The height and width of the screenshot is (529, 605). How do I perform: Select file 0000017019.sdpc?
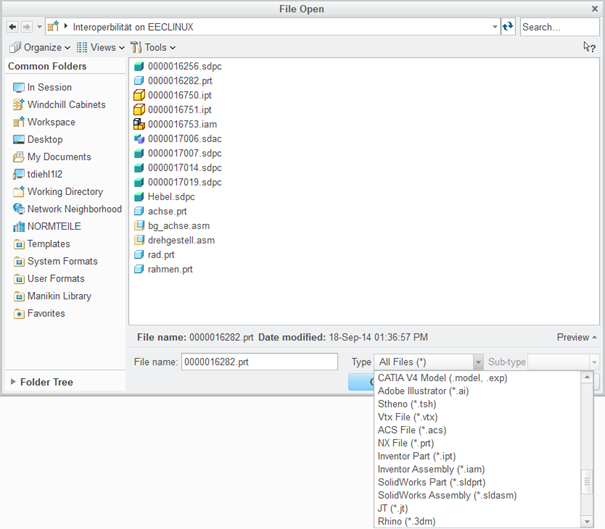tap(177, 182)
